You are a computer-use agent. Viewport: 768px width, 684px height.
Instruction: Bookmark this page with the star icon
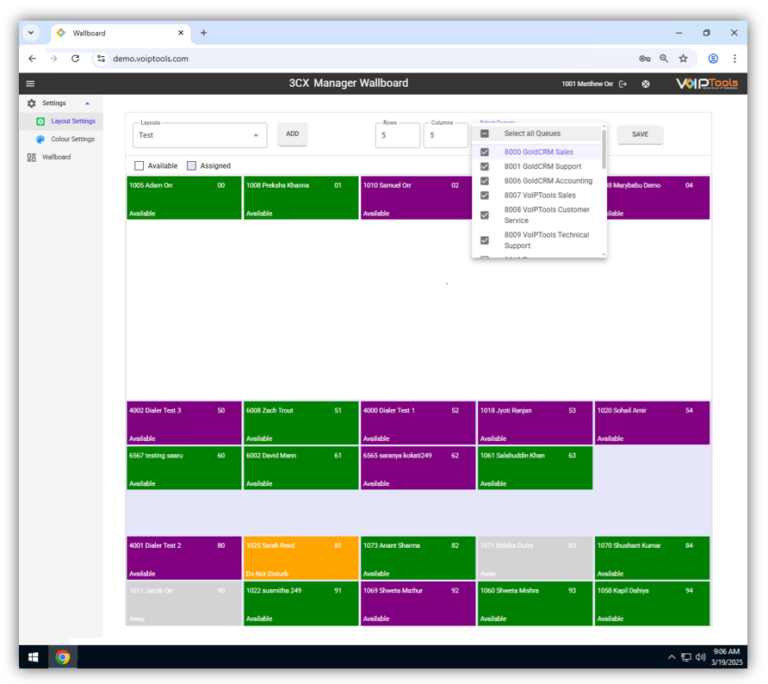coord(683,58)
